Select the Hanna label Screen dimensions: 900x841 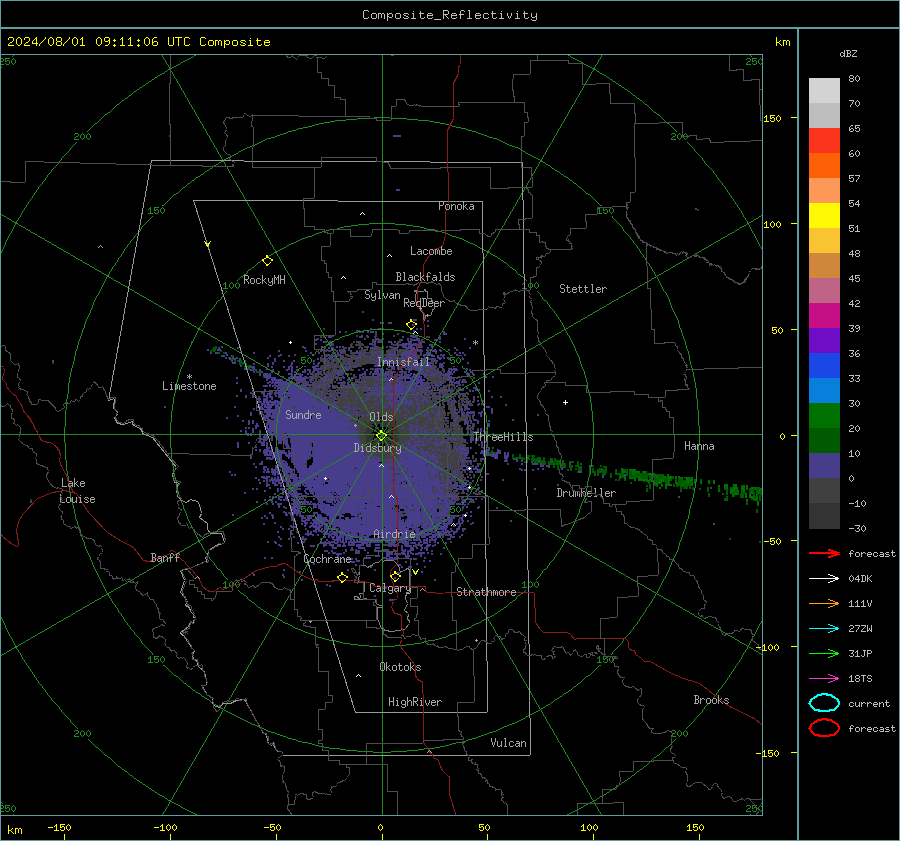699,446
